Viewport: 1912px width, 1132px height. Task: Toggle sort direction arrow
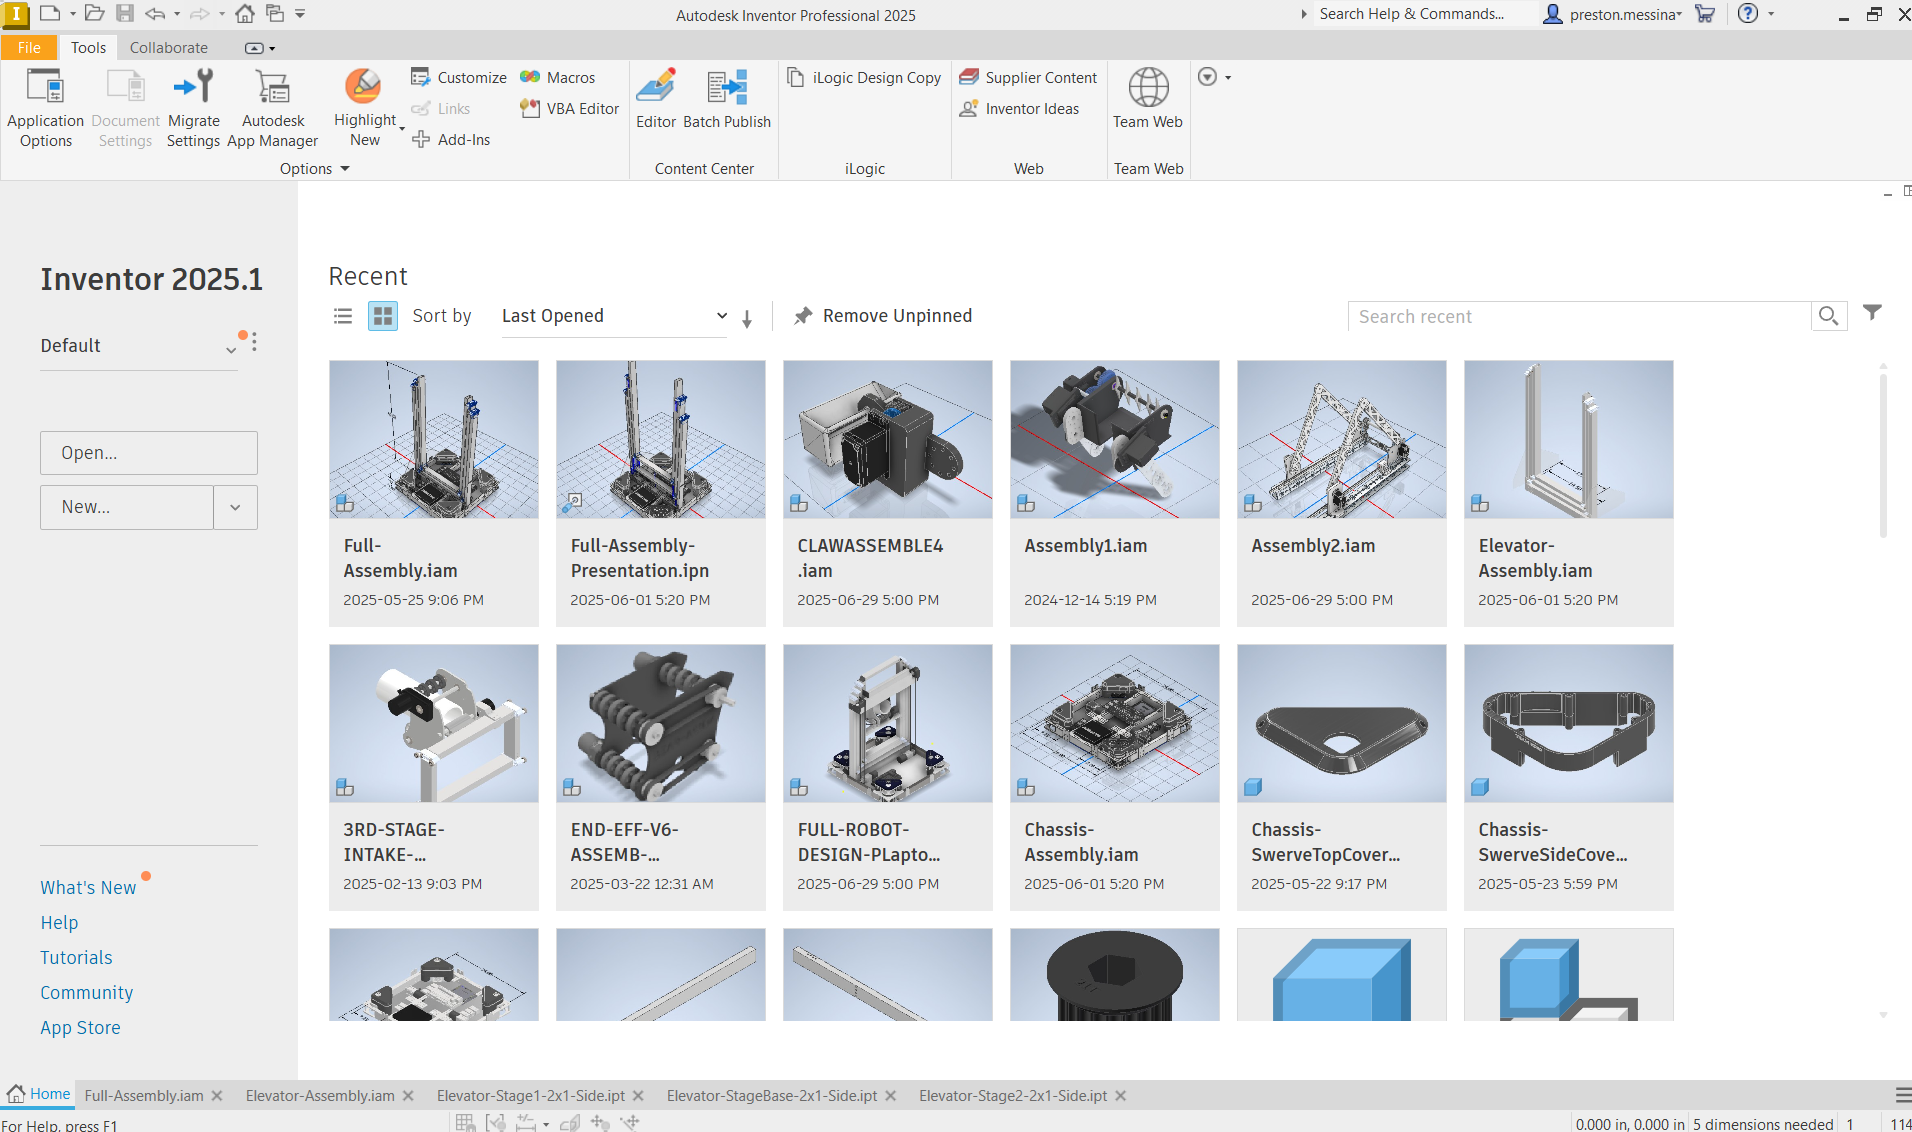click(747, 319)
